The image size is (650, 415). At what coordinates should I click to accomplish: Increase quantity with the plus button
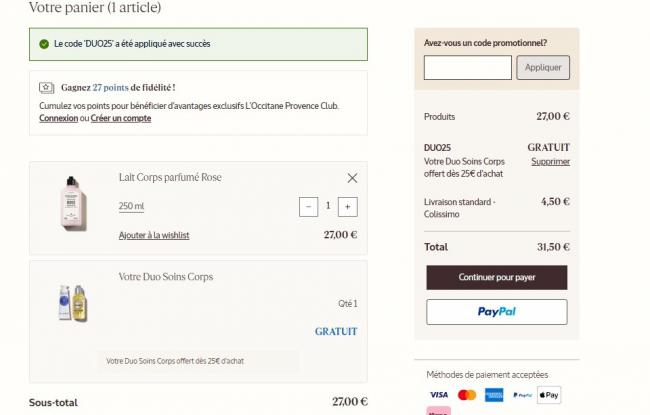click(347, 206)
